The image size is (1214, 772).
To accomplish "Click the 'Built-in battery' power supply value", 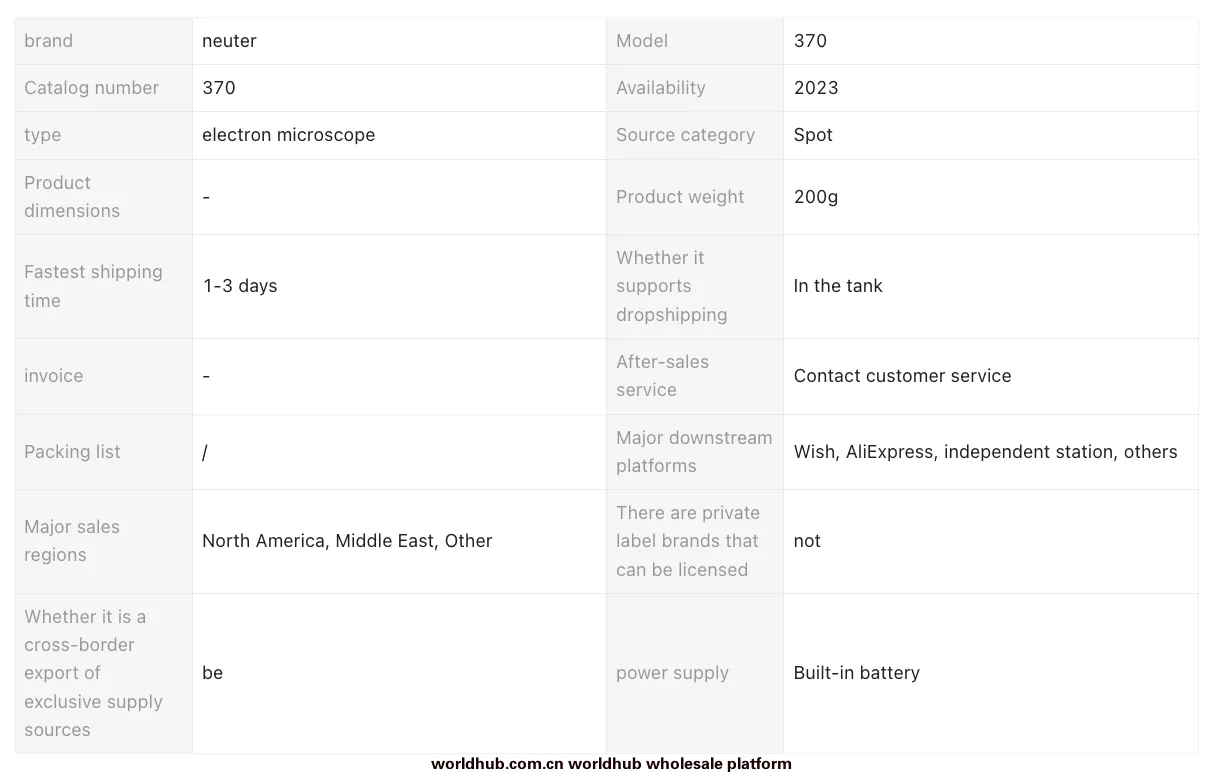I will coord(856,673).
